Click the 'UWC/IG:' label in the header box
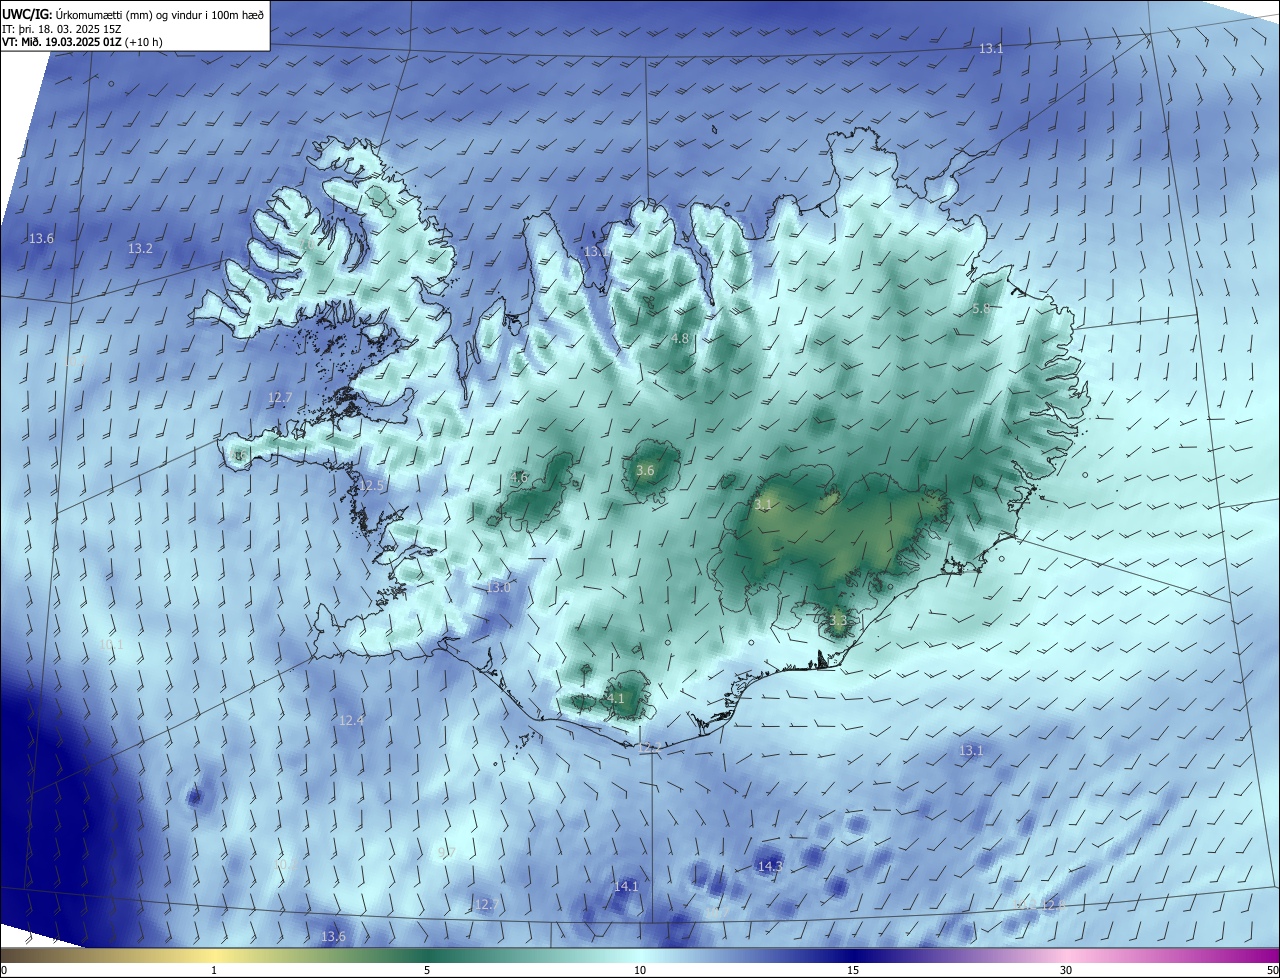 [x=25, y=15]
